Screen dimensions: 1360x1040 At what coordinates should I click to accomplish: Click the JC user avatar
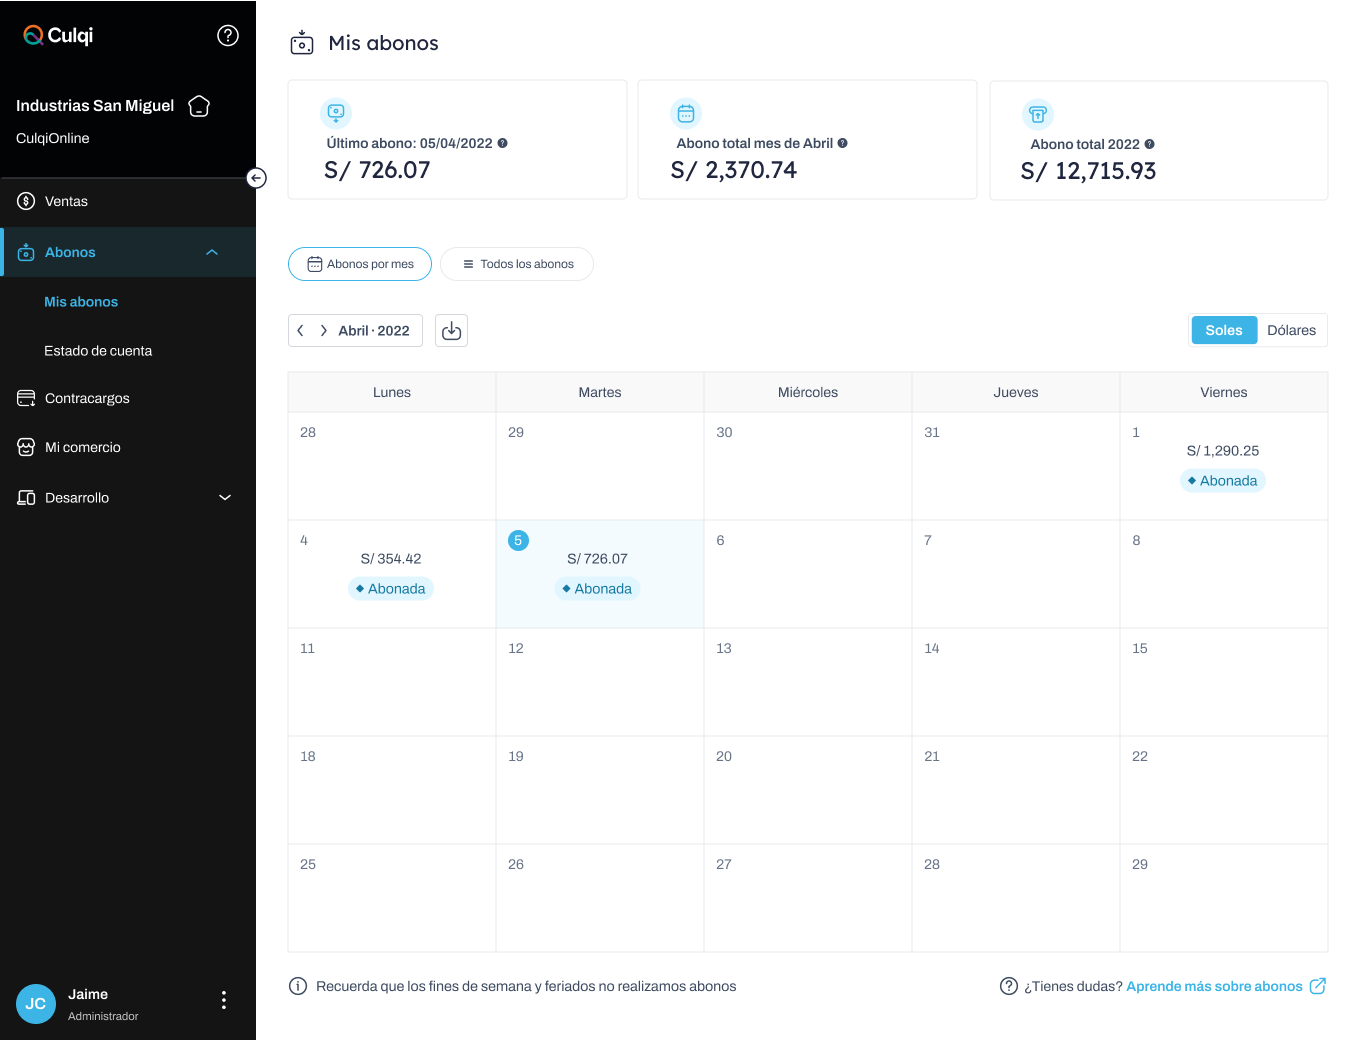[x=36, y=1004]
